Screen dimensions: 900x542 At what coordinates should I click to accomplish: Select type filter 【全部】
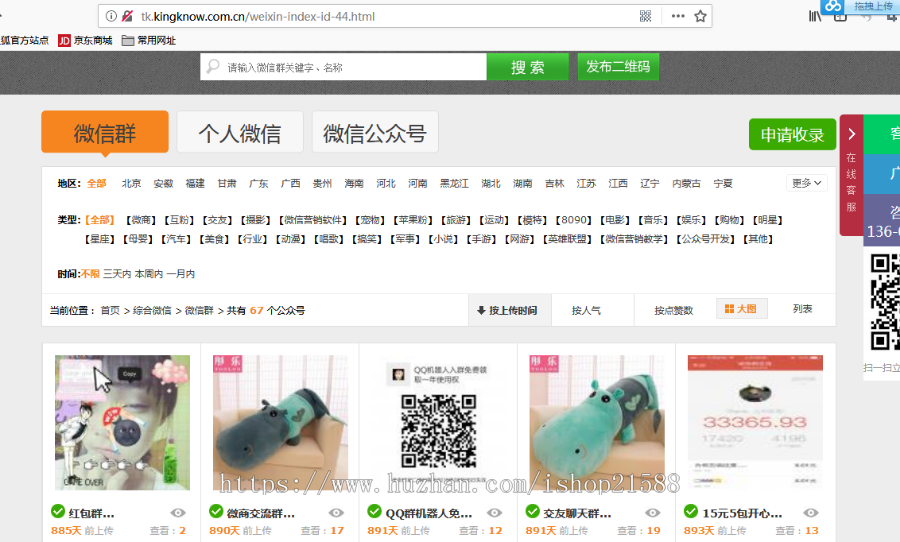pos(100,220)
